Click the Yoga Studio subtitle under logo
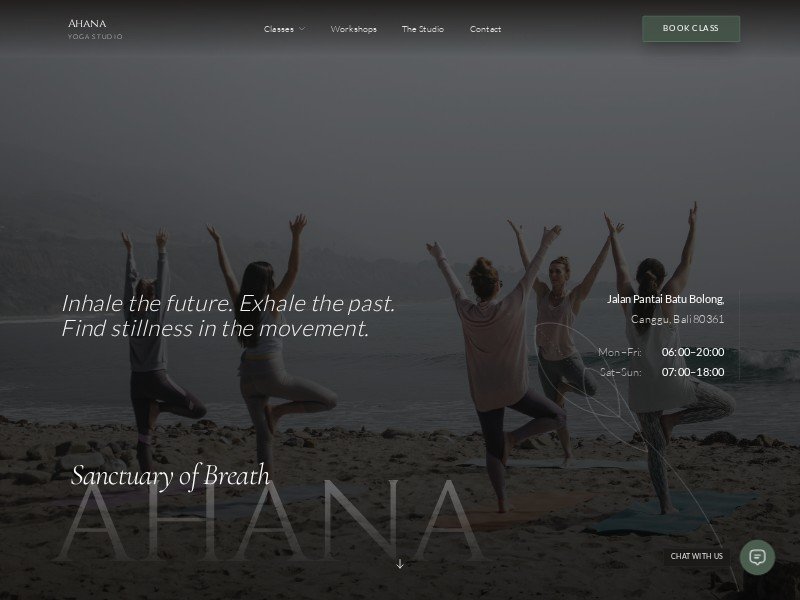The width and height of the screenshot is (800, 600). click(x=95, y=37)
